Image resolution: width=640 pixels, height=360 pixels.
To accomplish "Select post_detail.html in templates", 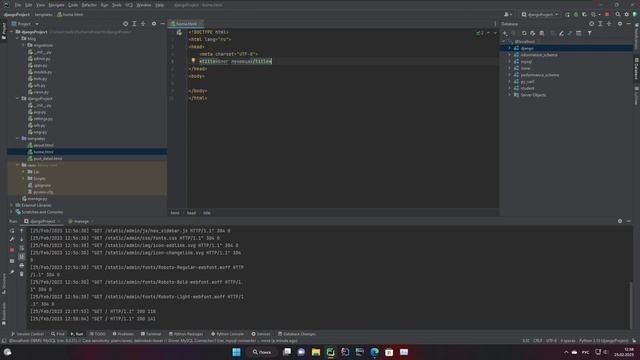I will coord(45,158).
